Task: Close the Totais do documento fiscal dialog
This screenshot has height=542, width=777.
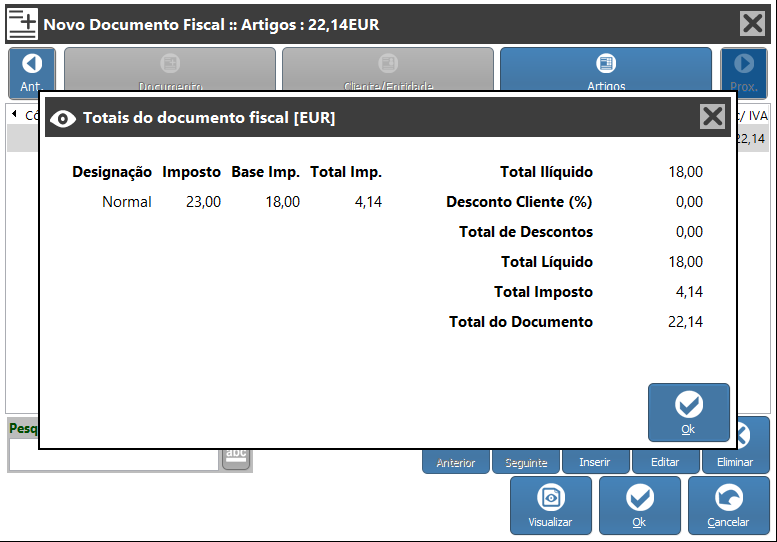Action: pos(712,117)
